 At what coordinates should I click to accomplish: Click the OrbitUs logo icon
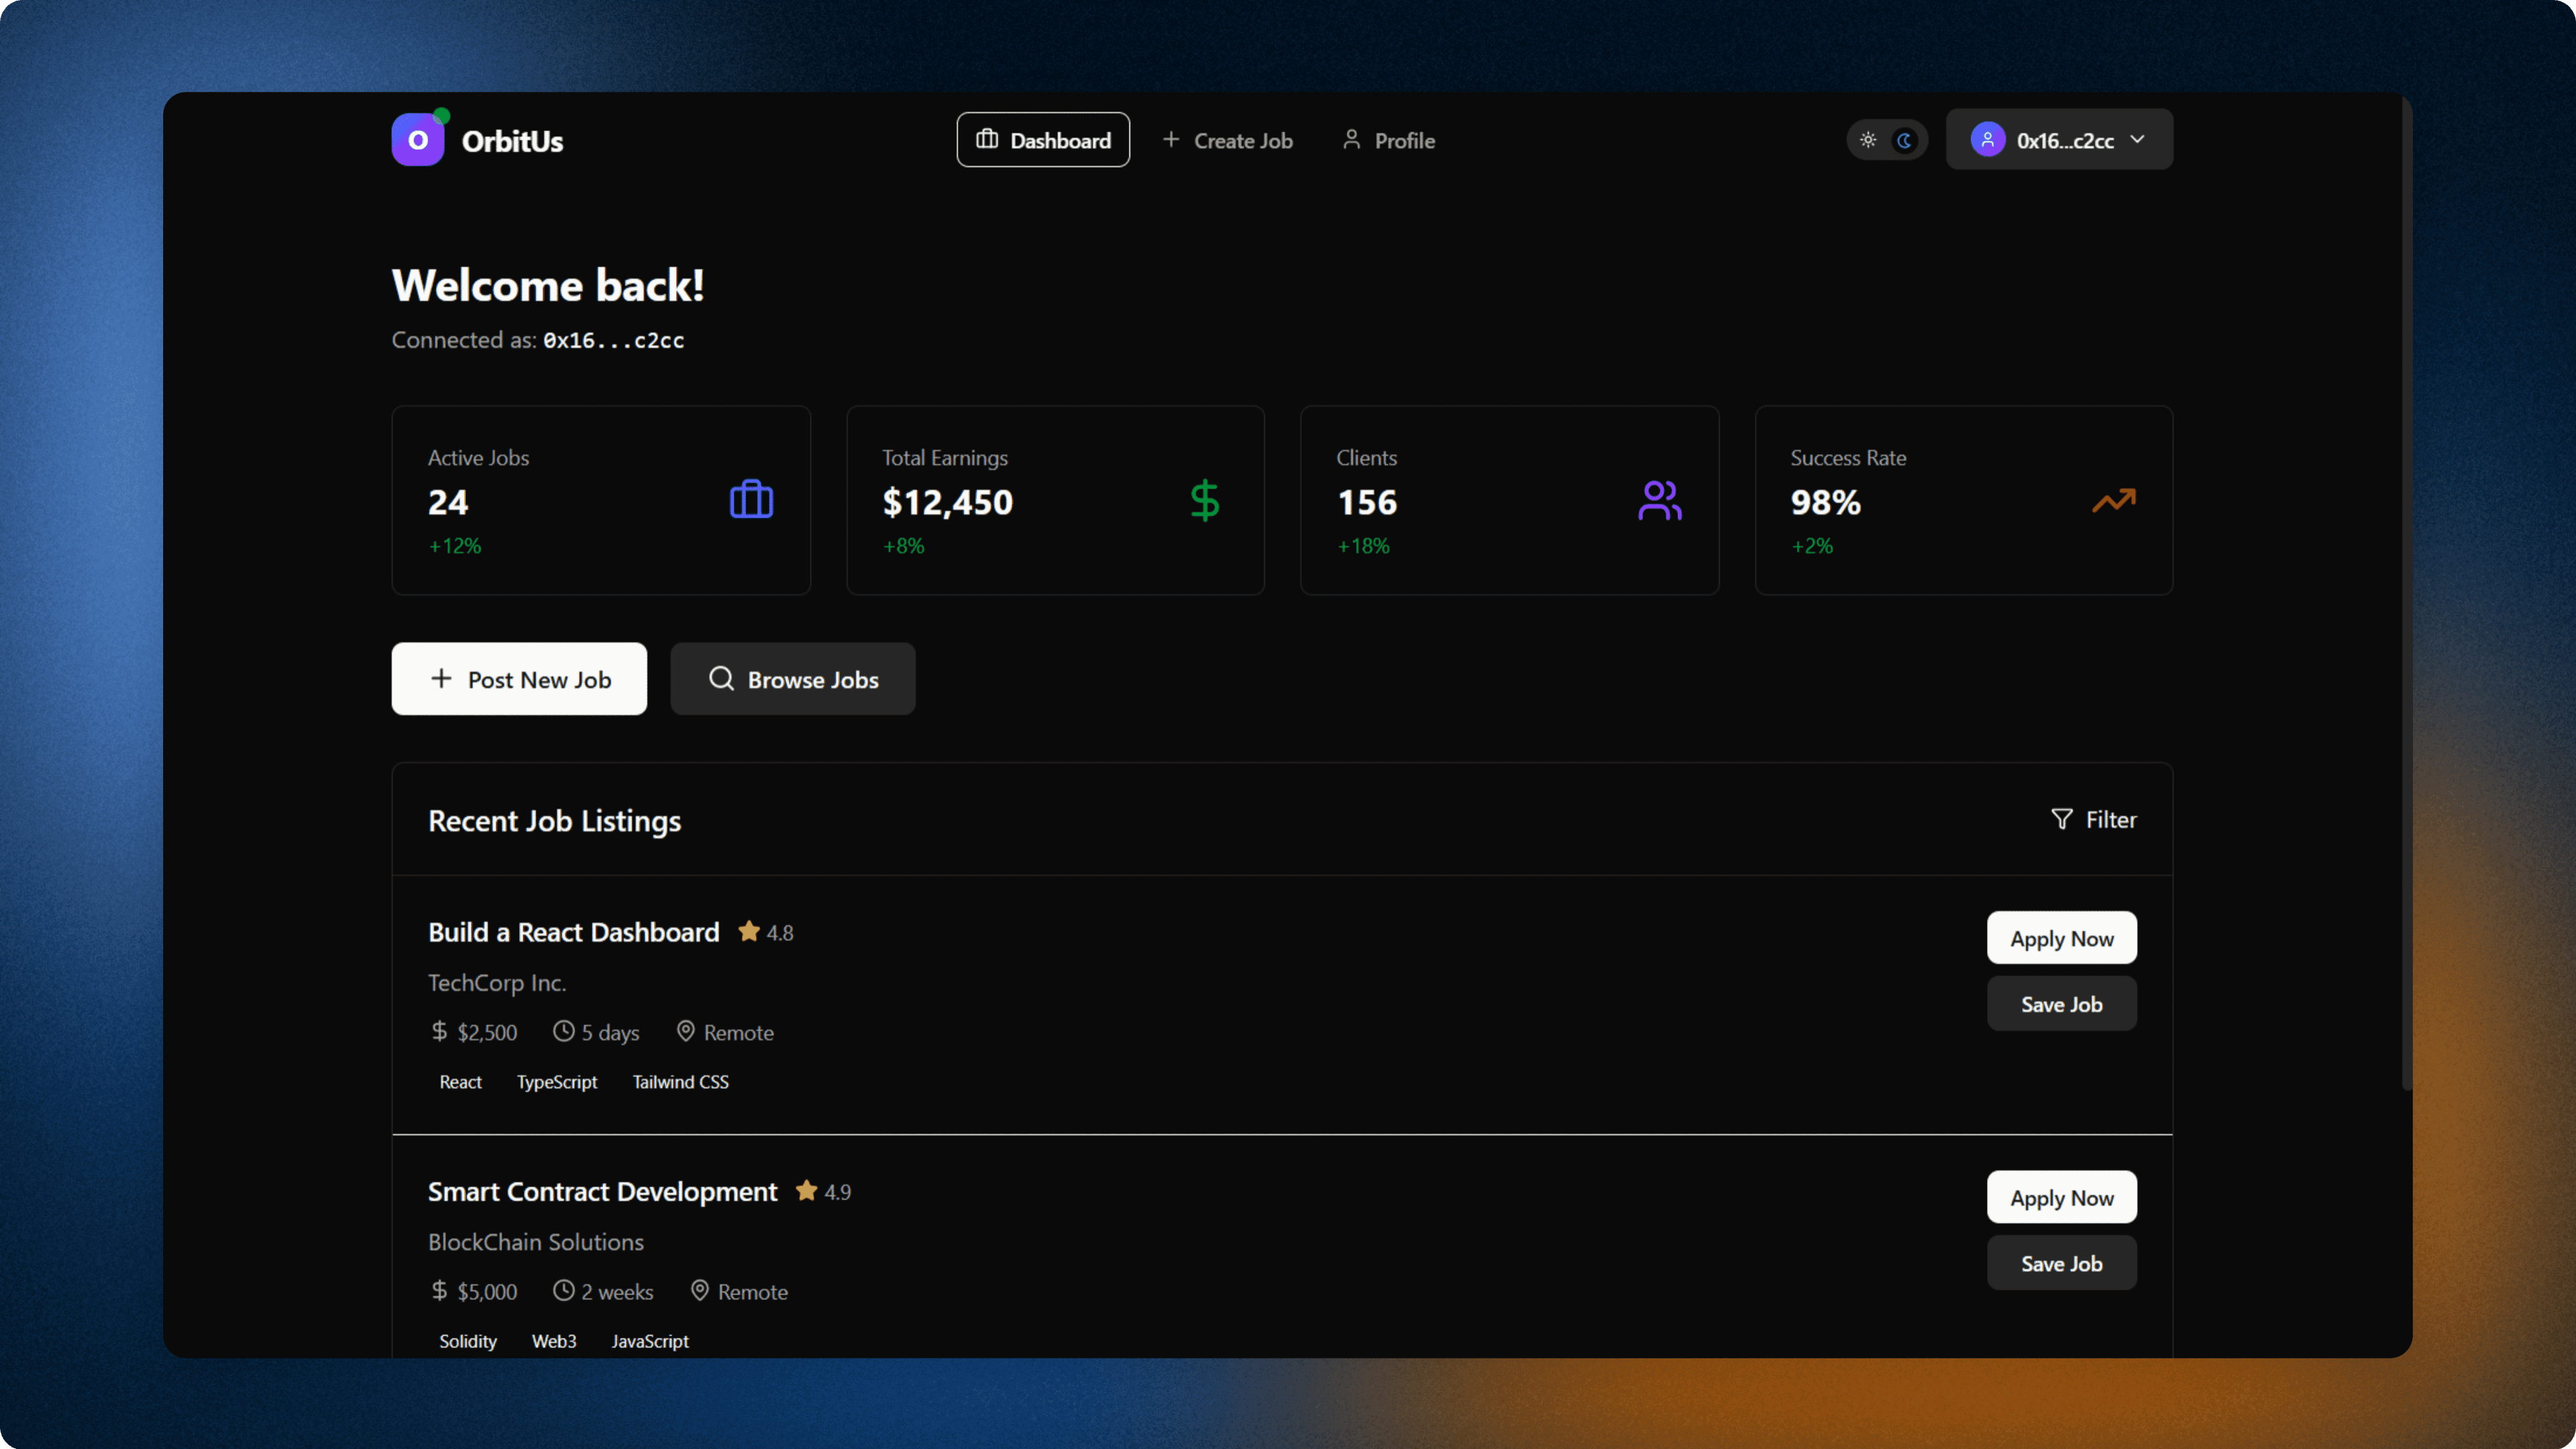coord(418,140)
